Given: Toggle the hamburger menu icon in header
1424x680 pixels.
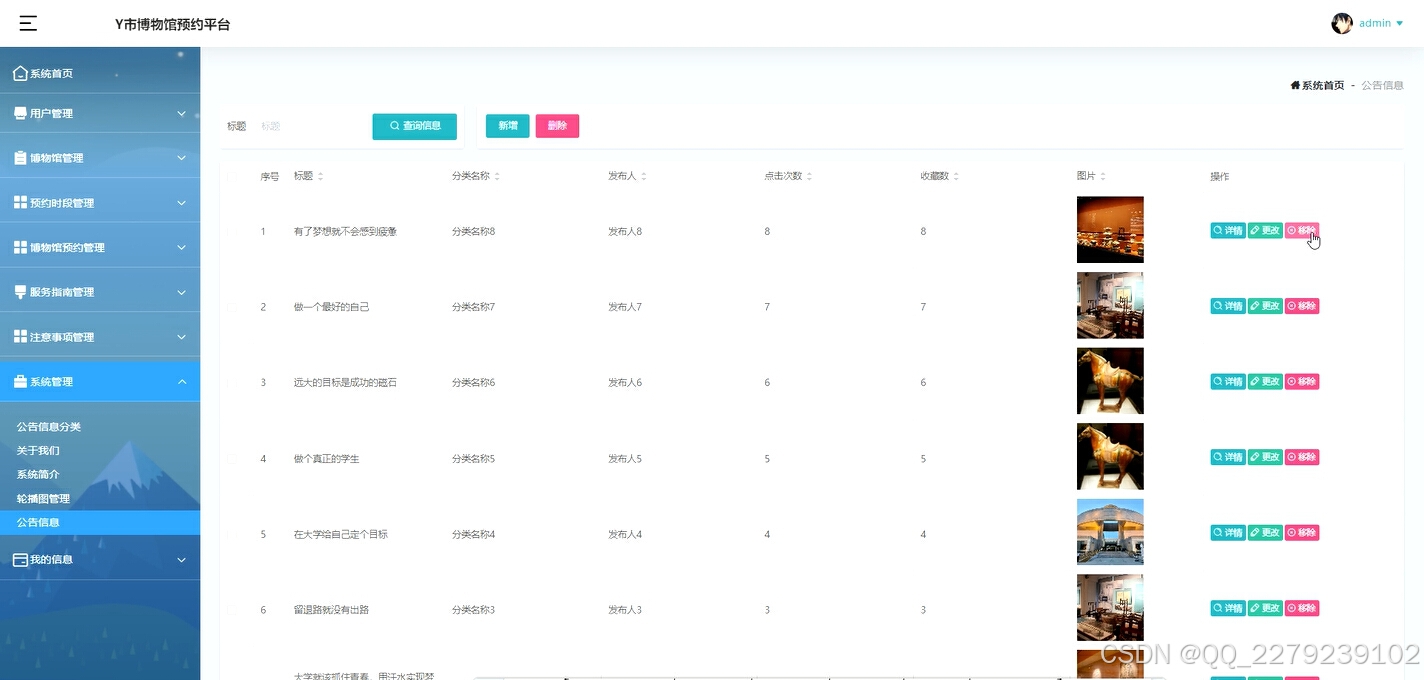Looking at the screenshot, I should click(x=28, y=23).
